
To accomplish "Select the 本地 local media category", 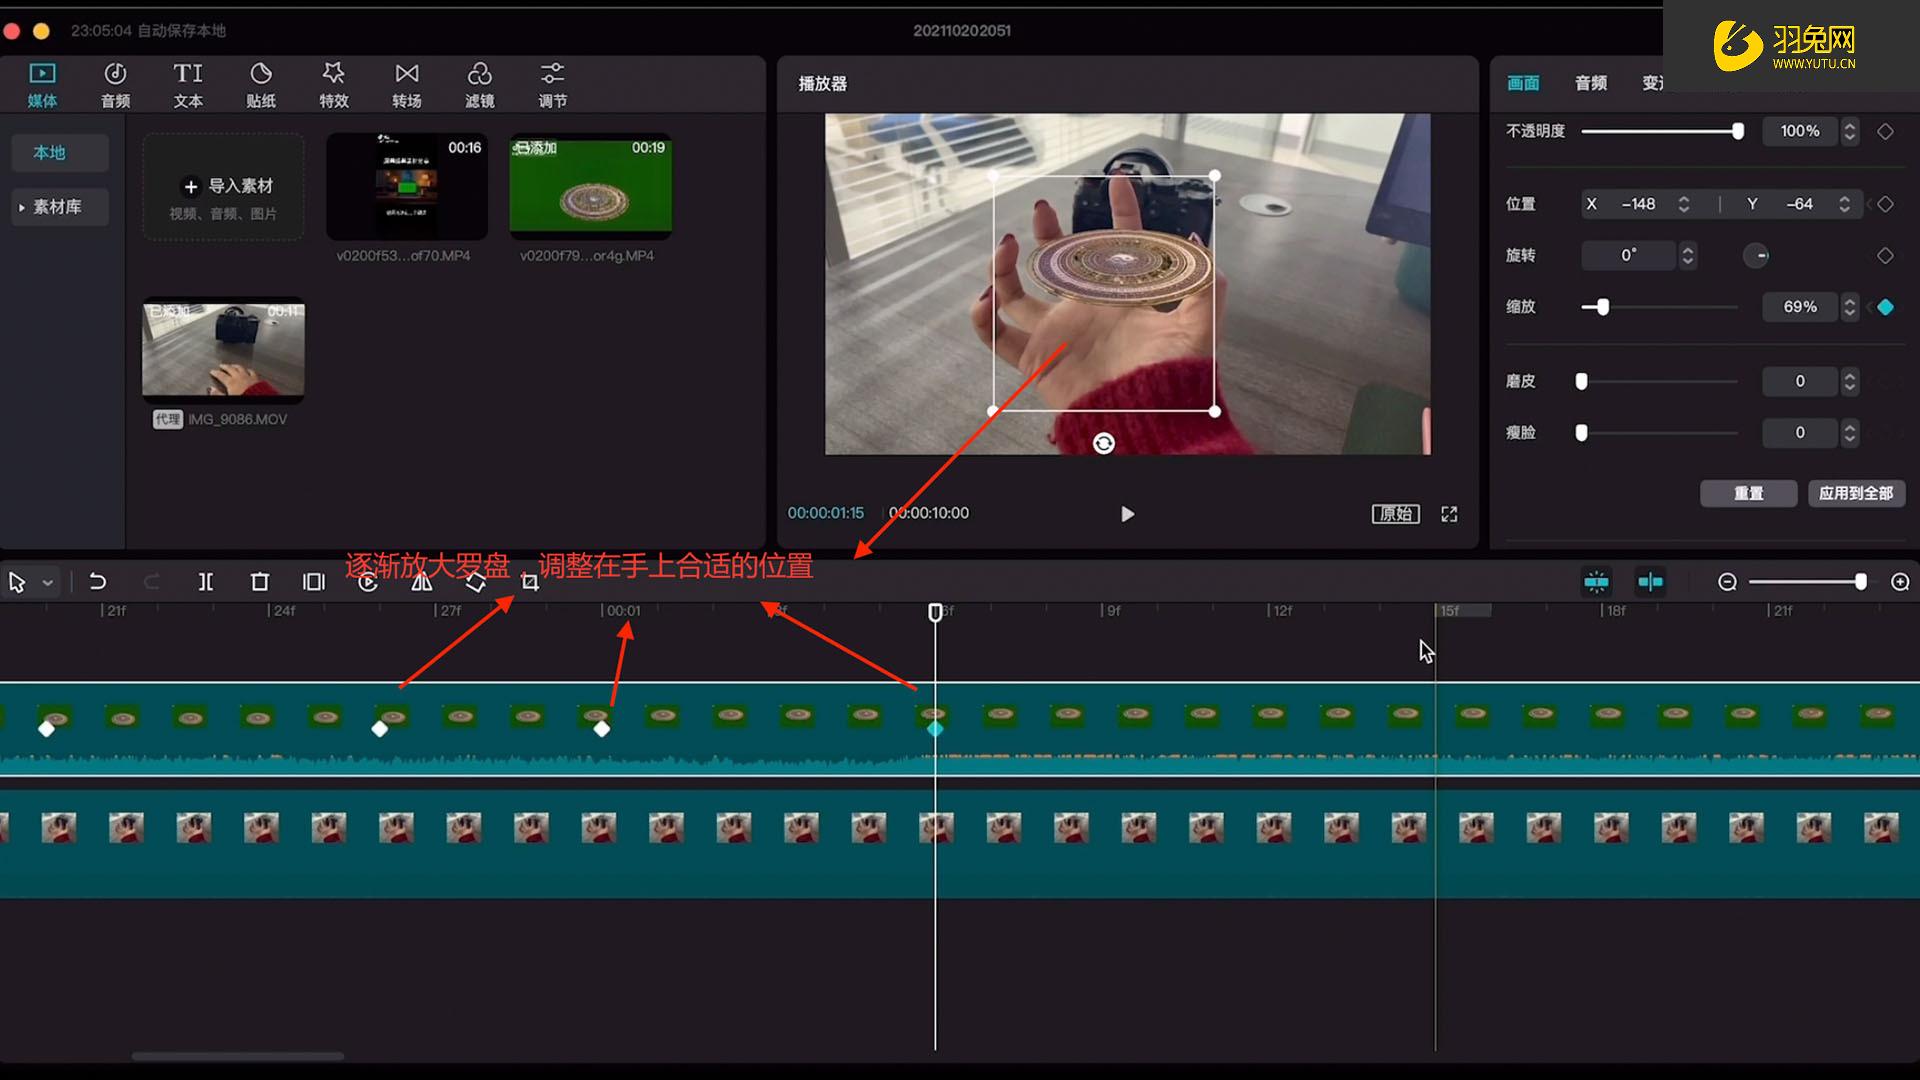I will click(x=60, y=152).
